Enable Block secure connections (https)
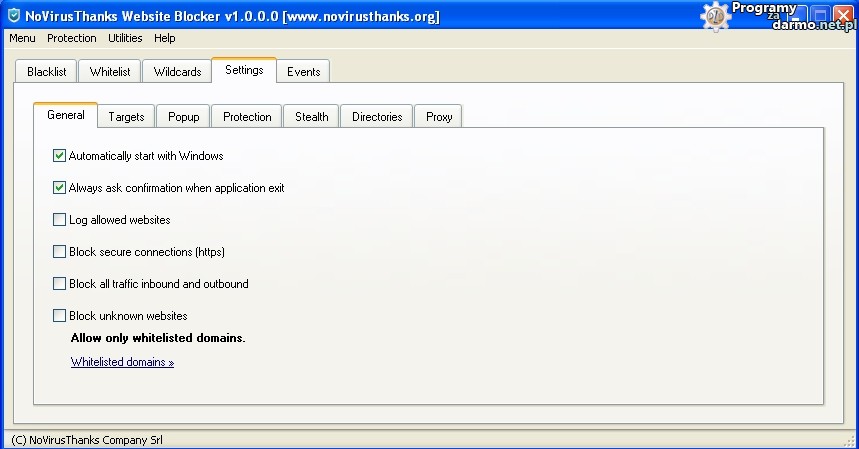Image resolution: width=859 pixels, height=449 pixels. tap(60, 252)
